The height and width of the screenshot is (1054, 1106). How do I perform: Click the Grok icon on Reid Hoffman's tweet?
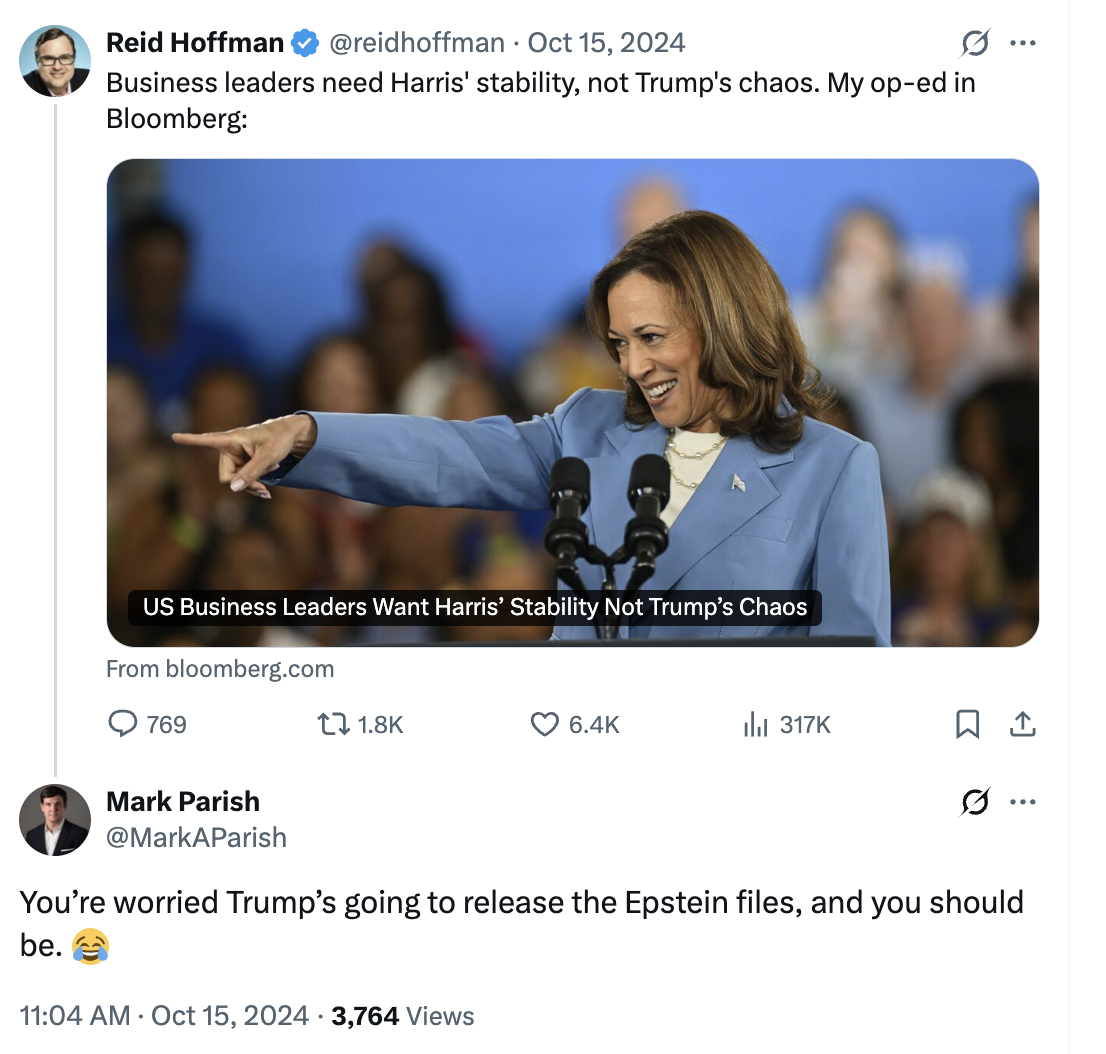pyautogui.click(x=974, y=43)
